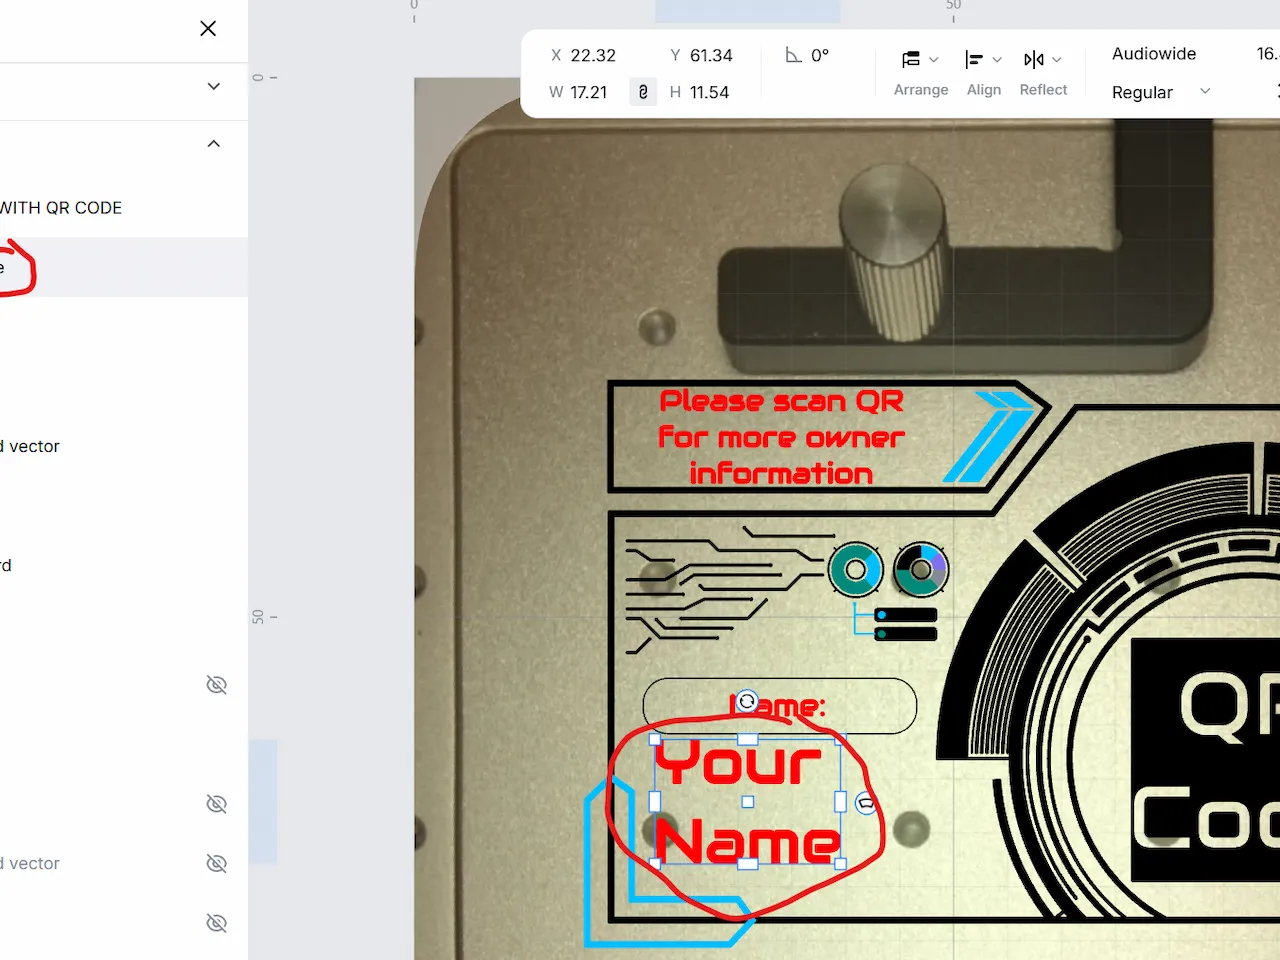Select the 'Please scan QR' text block
The height and width of the screenshot is (960, 1280).
781,437
